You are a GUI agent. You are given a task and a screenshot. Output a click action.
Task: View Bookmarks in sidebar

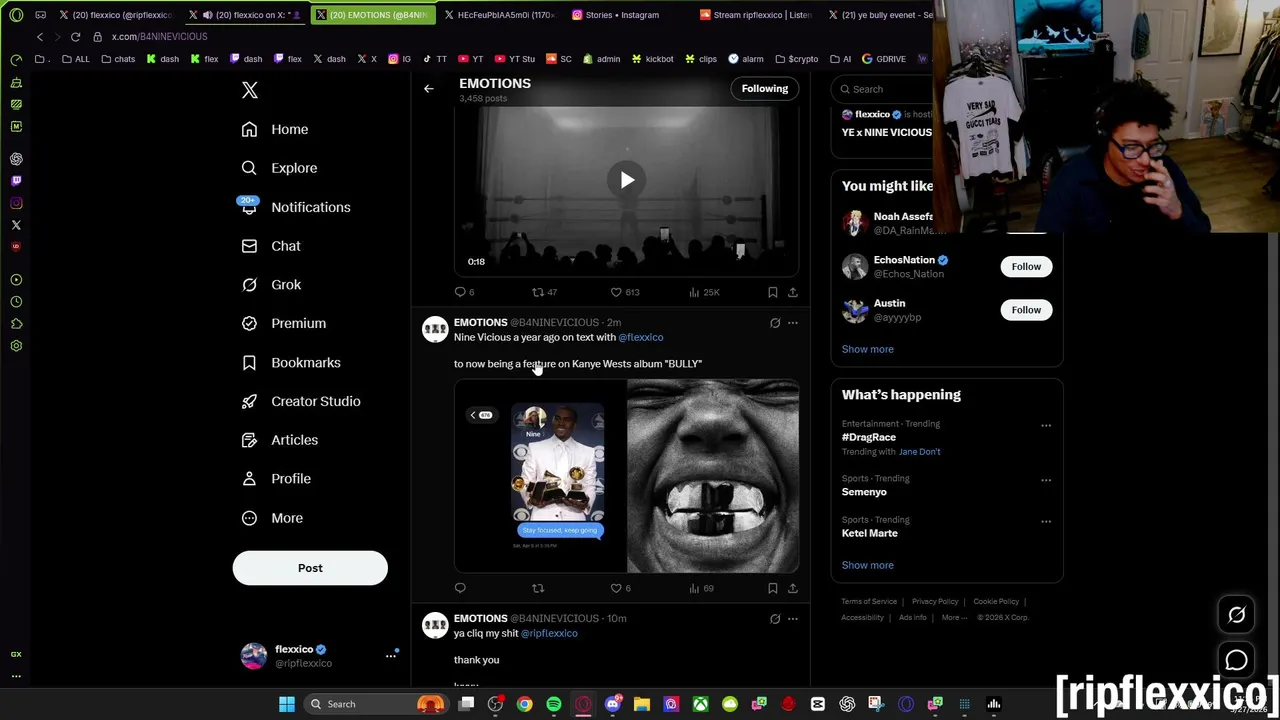291,363
